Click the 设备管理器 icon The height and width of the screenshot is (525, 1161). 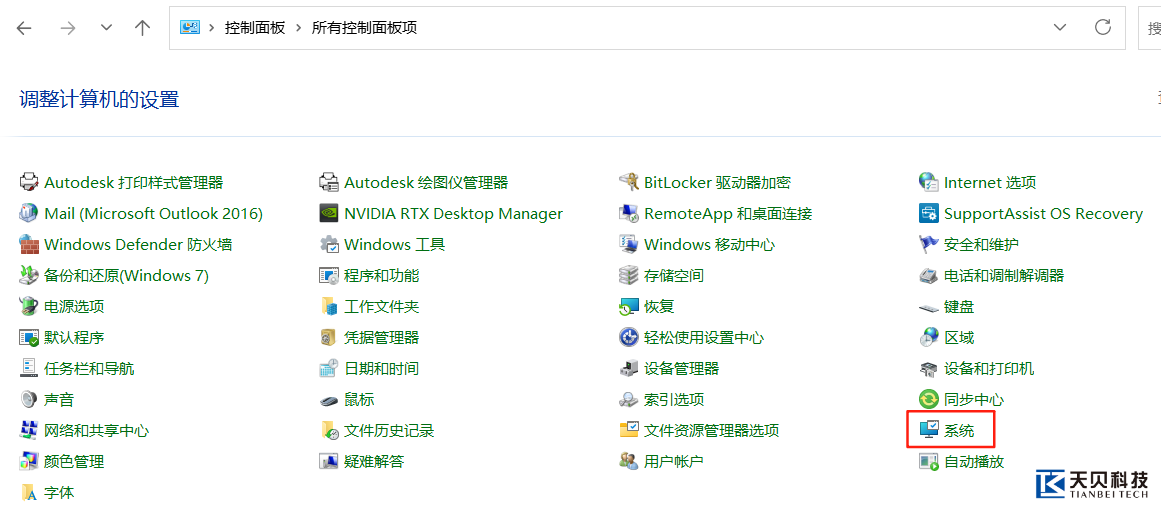click(x=629, y=369)
